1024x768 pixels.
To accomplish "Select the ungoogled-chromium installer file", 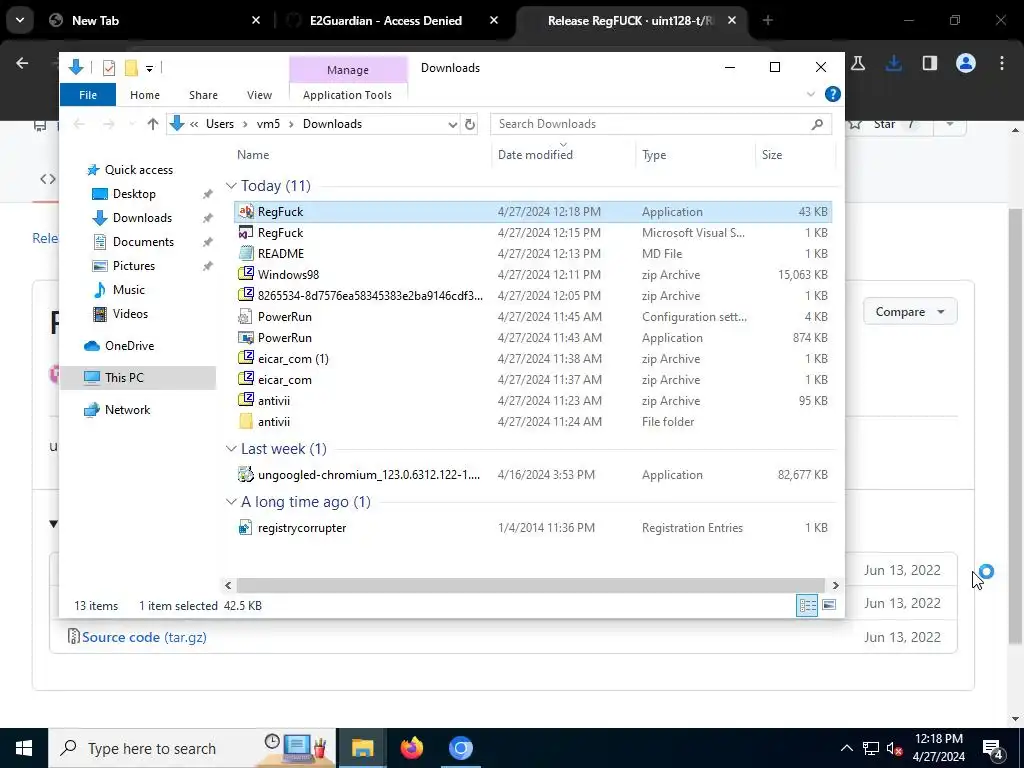I will click(532, 475).
